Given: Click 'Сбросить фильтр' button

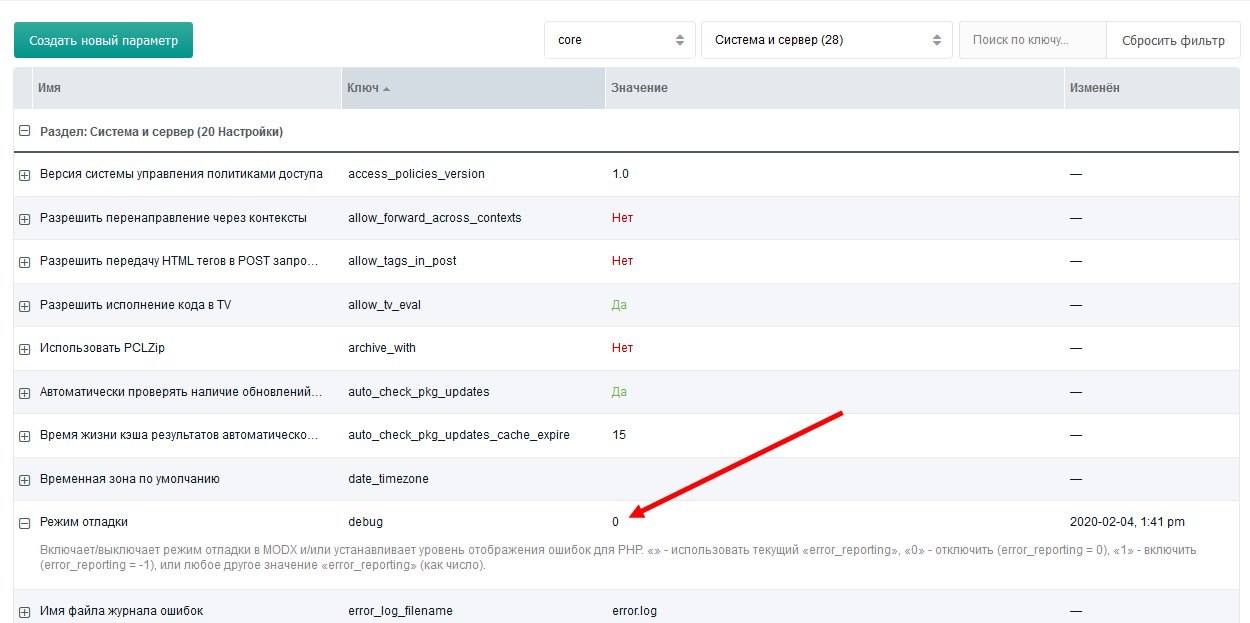Looking at the screenshot, I should coord(1173,40).
